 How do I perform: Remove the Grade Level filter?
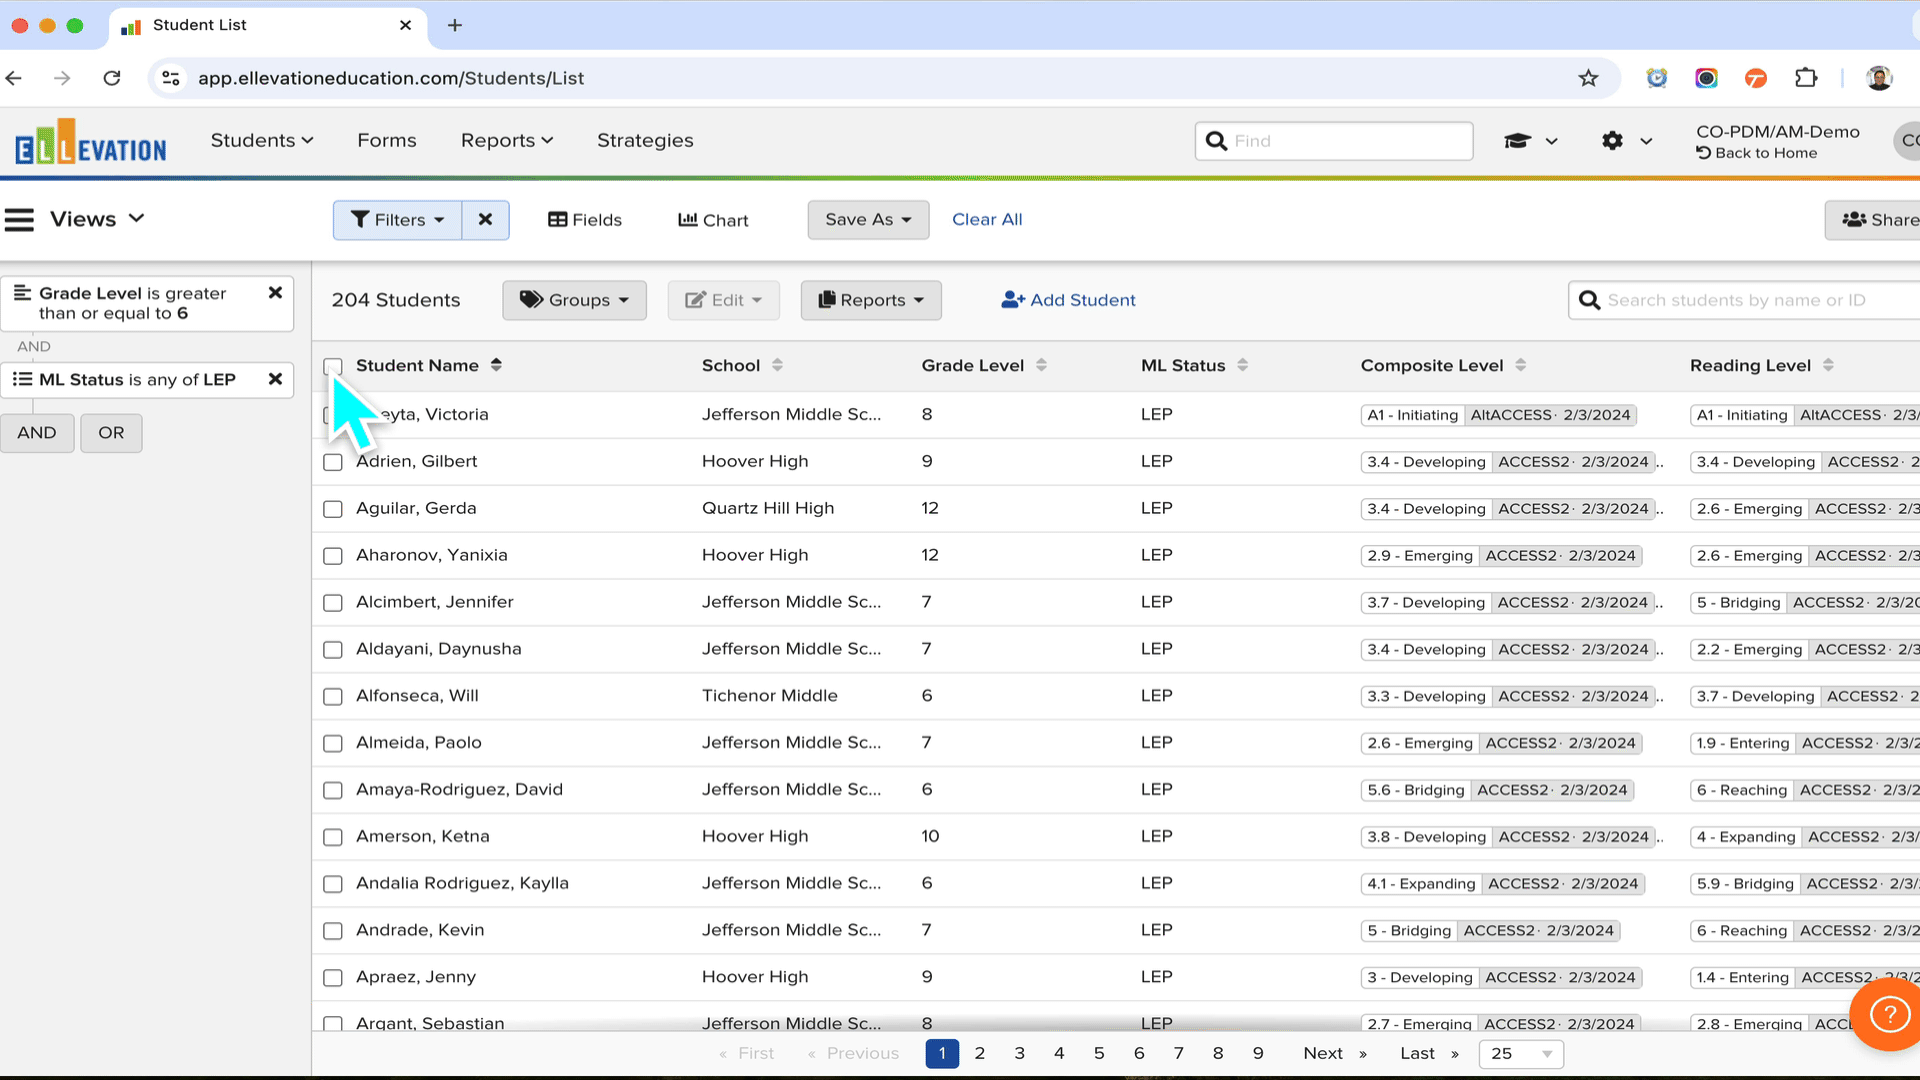(x=275, y=293)
